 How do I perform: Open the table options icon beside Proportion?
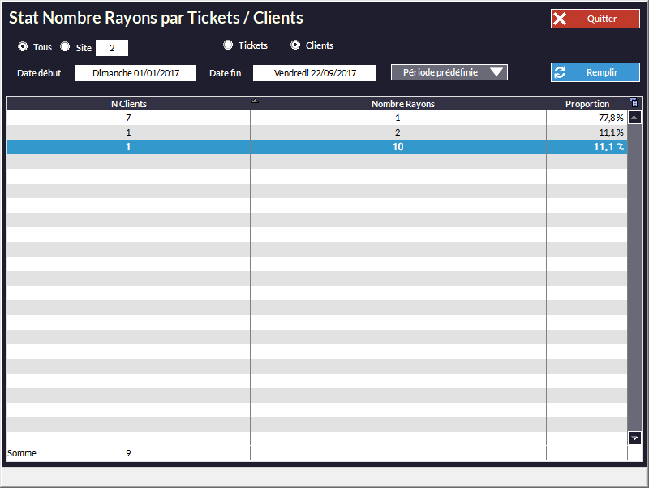coord(634,102)
